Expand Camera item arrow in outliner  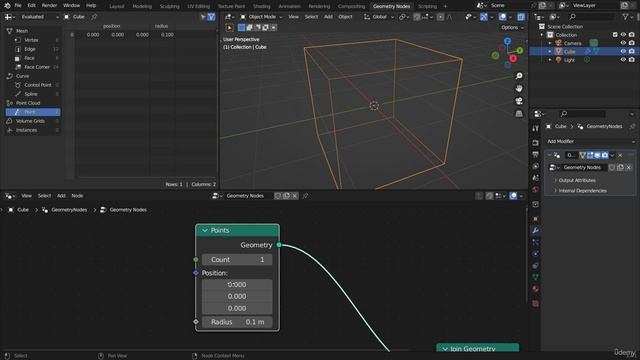pos(550,43)
